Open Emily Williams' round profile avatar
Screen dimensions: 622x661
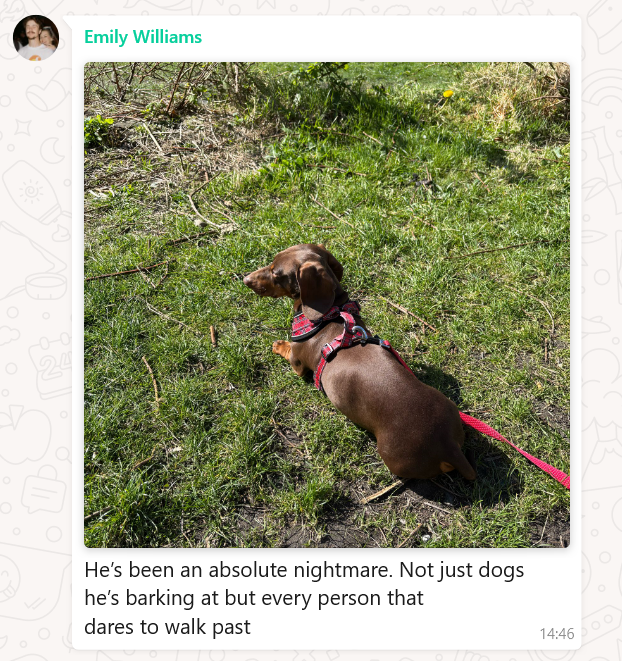[x=36, y=38]
